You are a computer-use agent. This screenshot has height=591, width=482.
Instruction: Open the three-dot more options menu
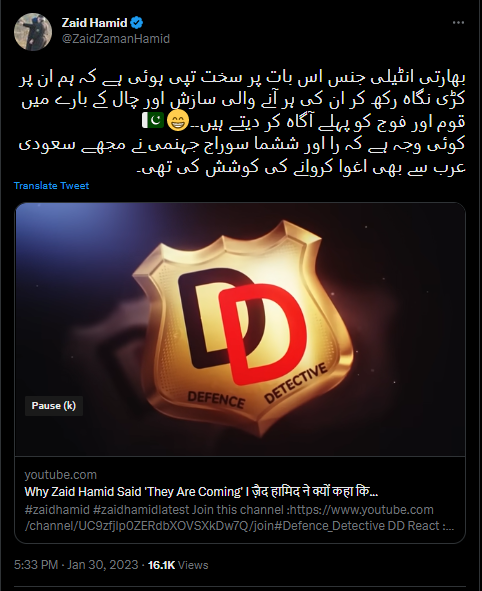(458, 23)
